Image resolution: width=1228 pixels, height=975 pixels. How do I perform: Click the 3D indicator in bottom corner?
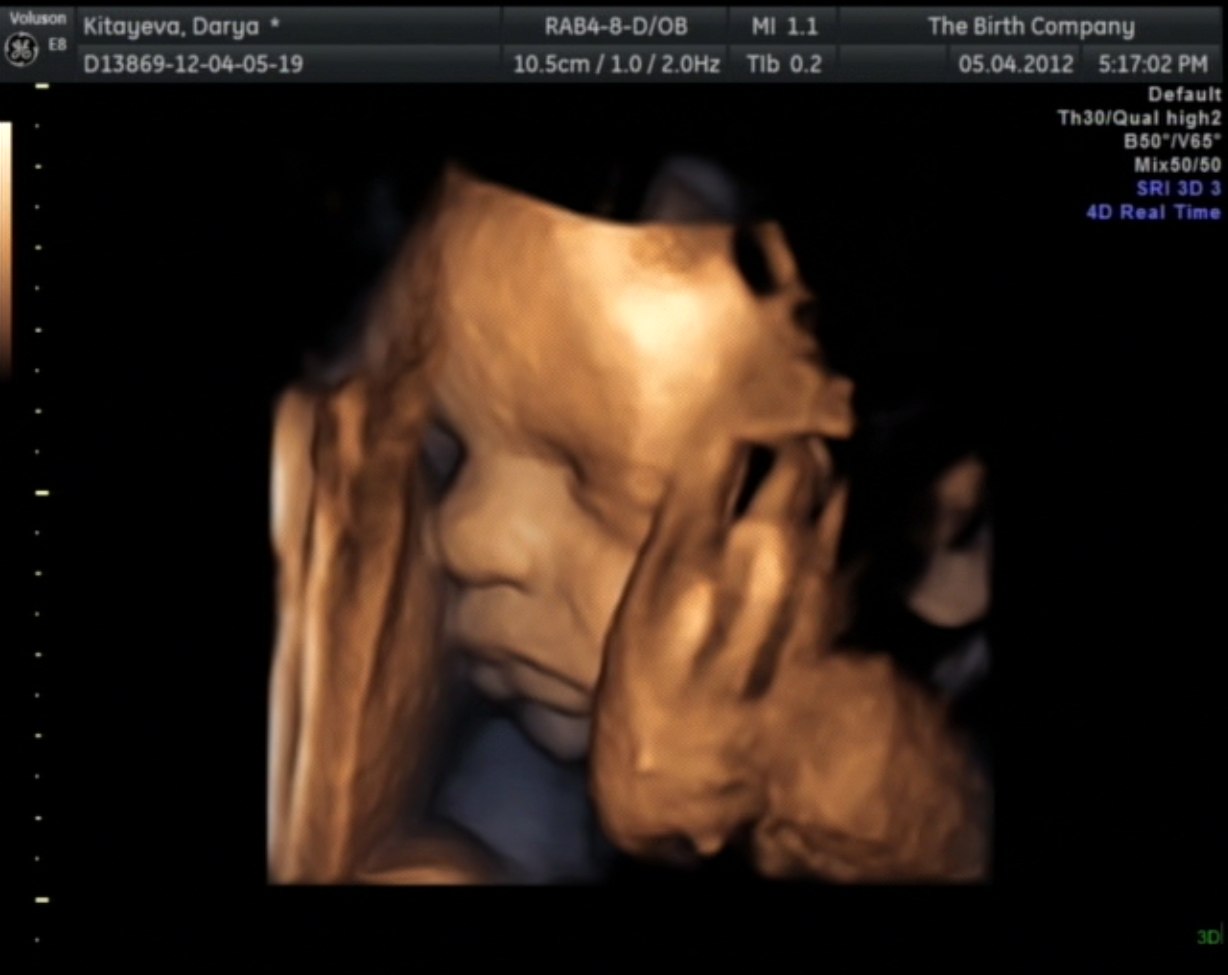[1209, 937]
